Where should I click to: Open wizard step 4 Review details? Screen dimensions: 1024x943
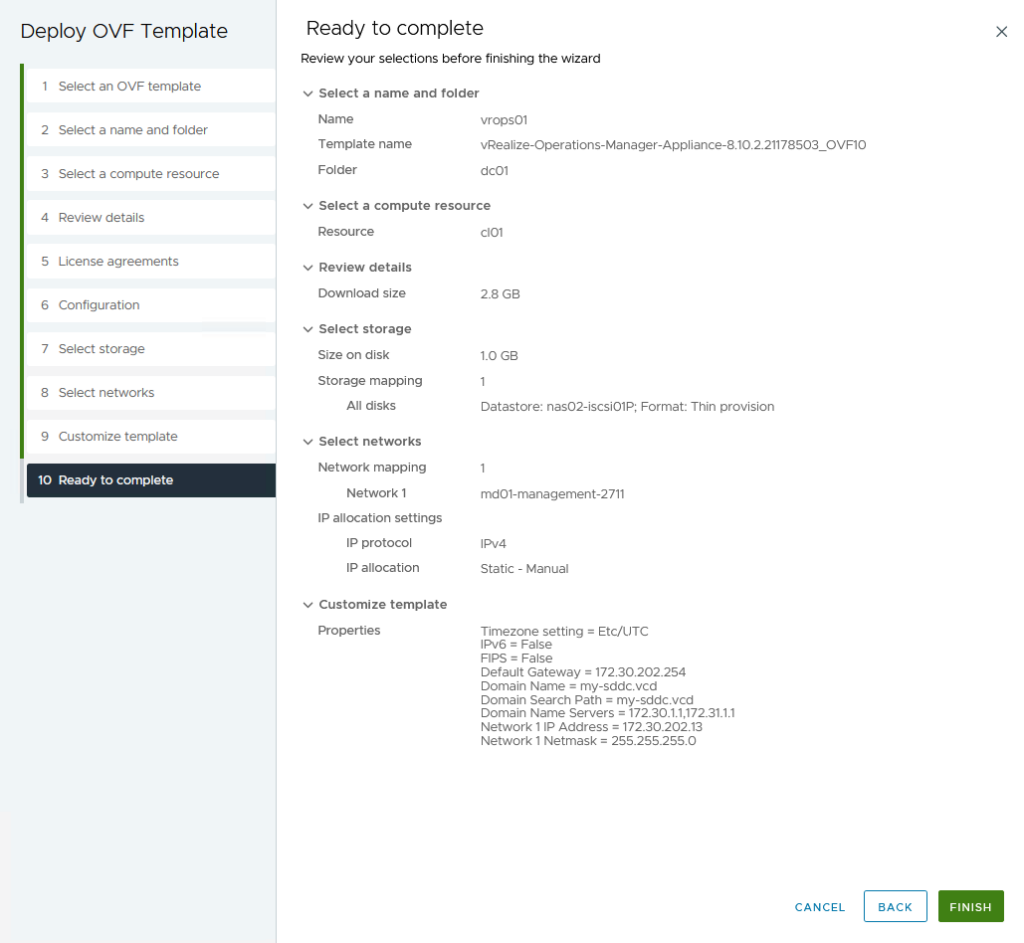pyautogui.click(x=101, y=218)
